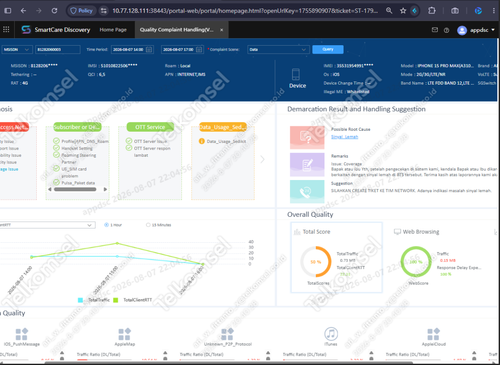
Task: Click the Unknown_P2P_Protocol app icon
Action: point(227,334)
